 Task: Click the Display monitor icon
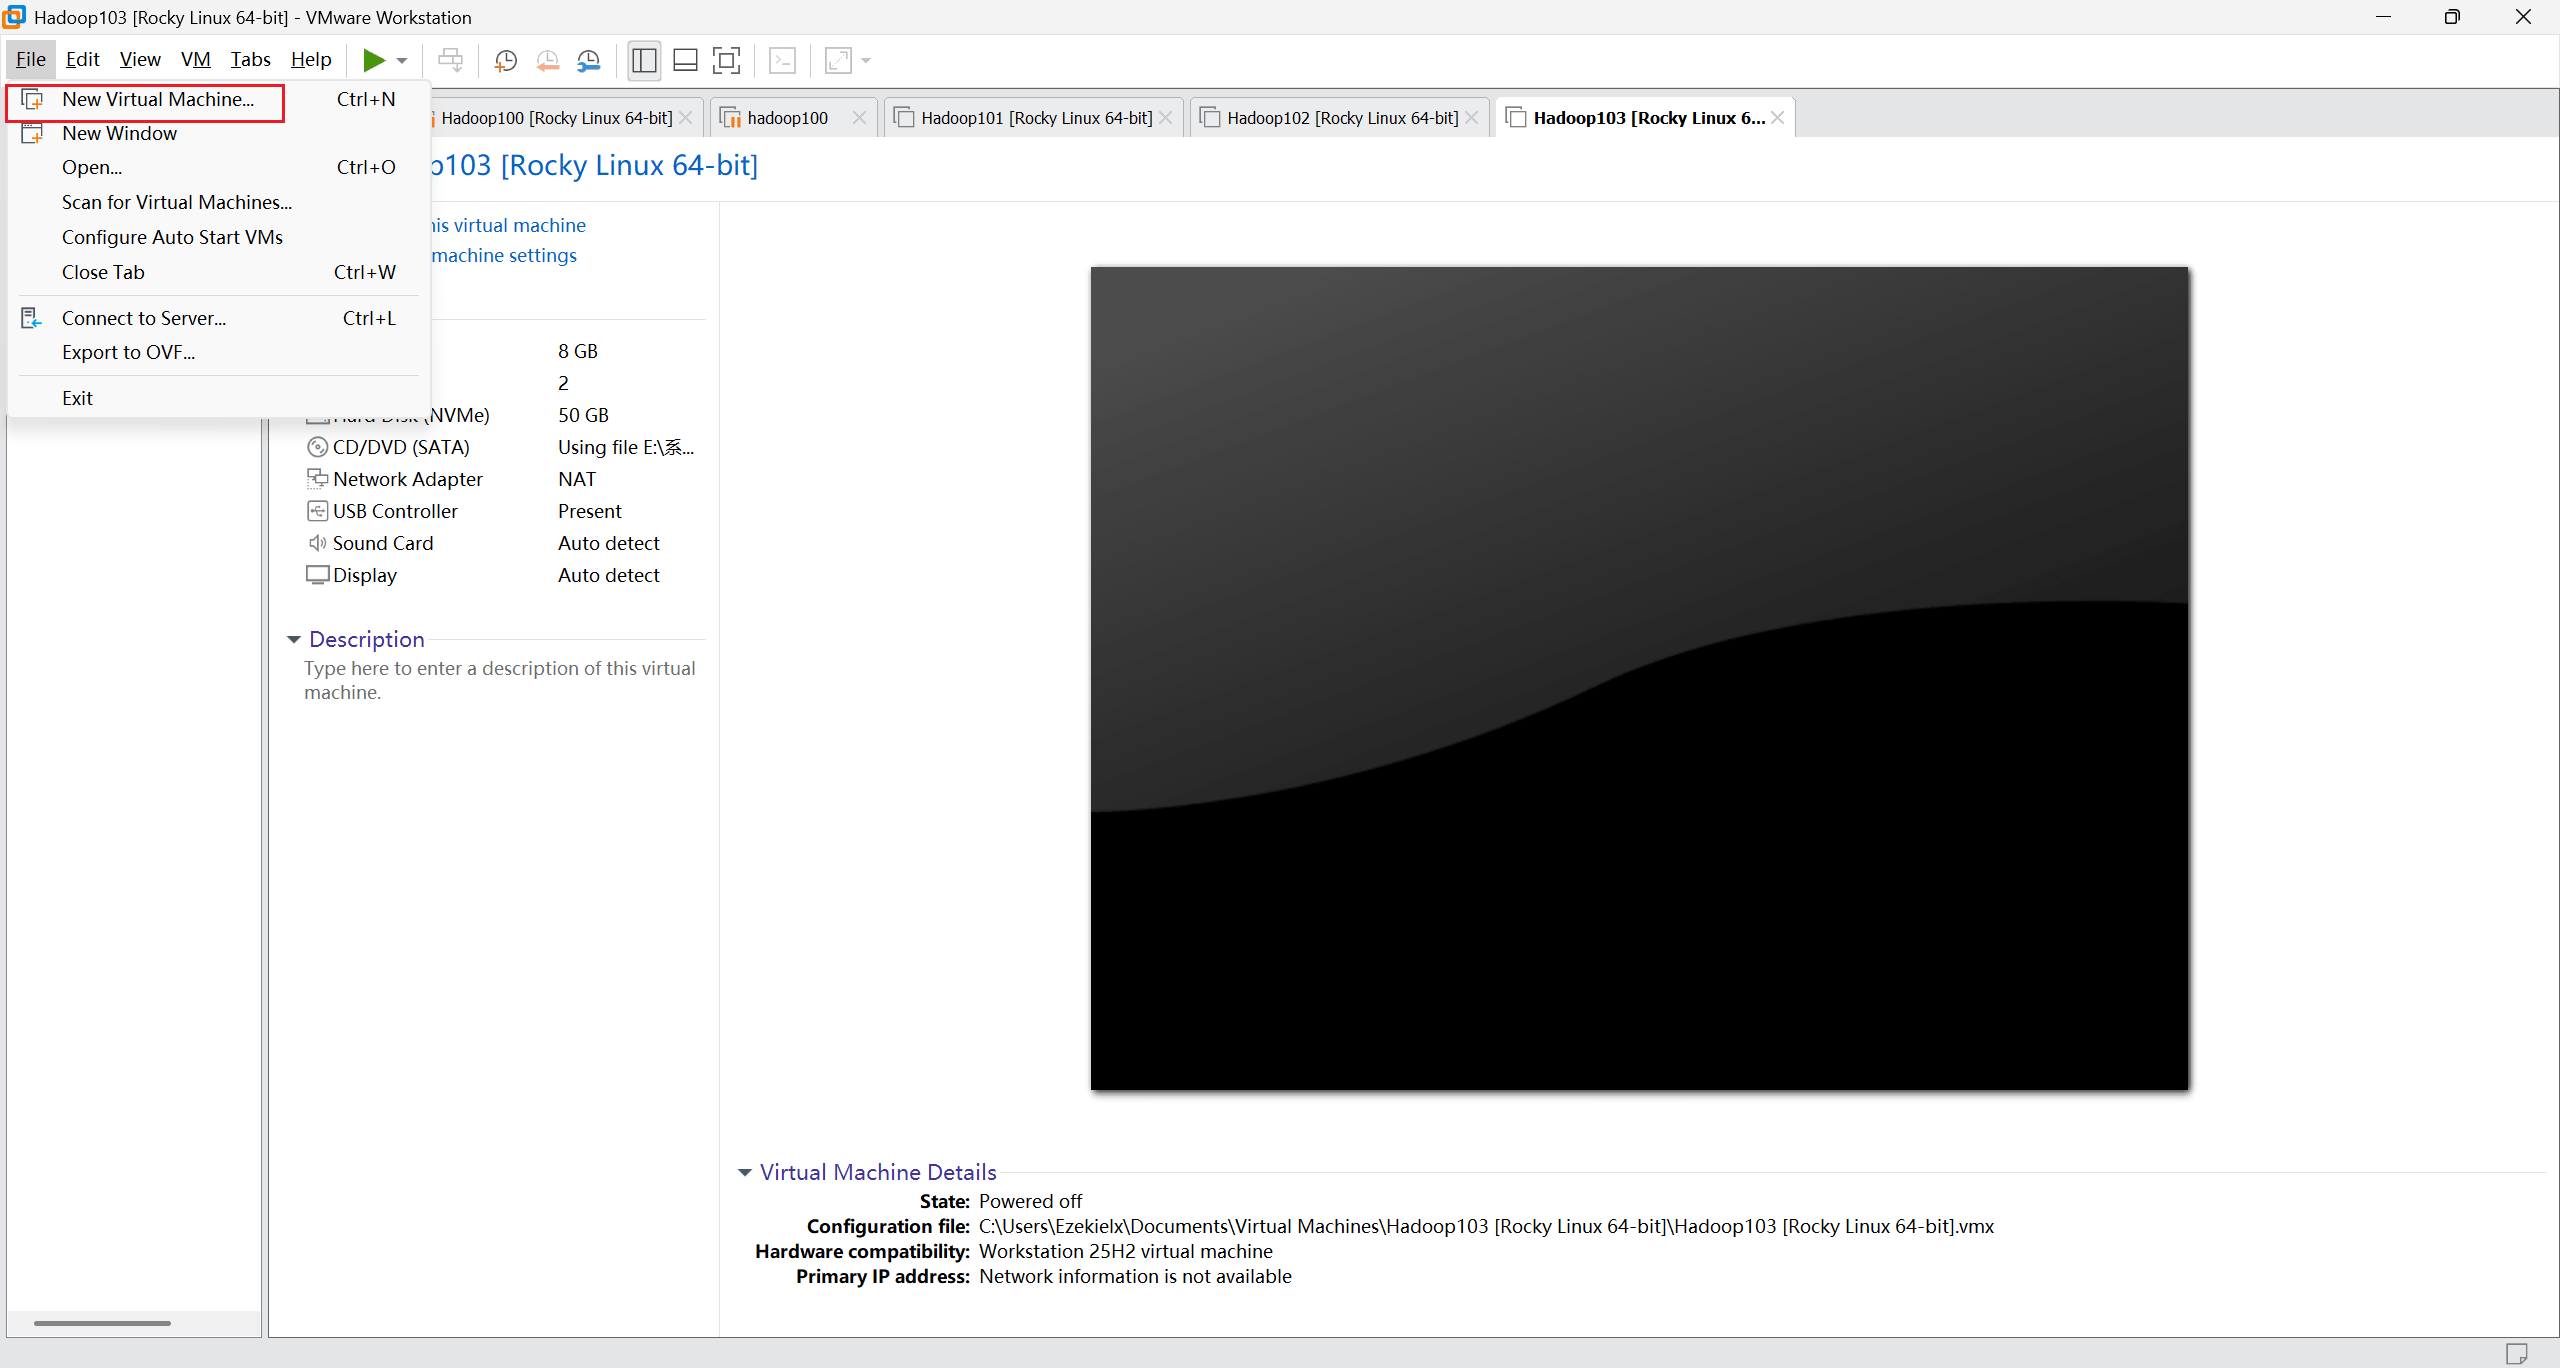(x=317, y=575)
